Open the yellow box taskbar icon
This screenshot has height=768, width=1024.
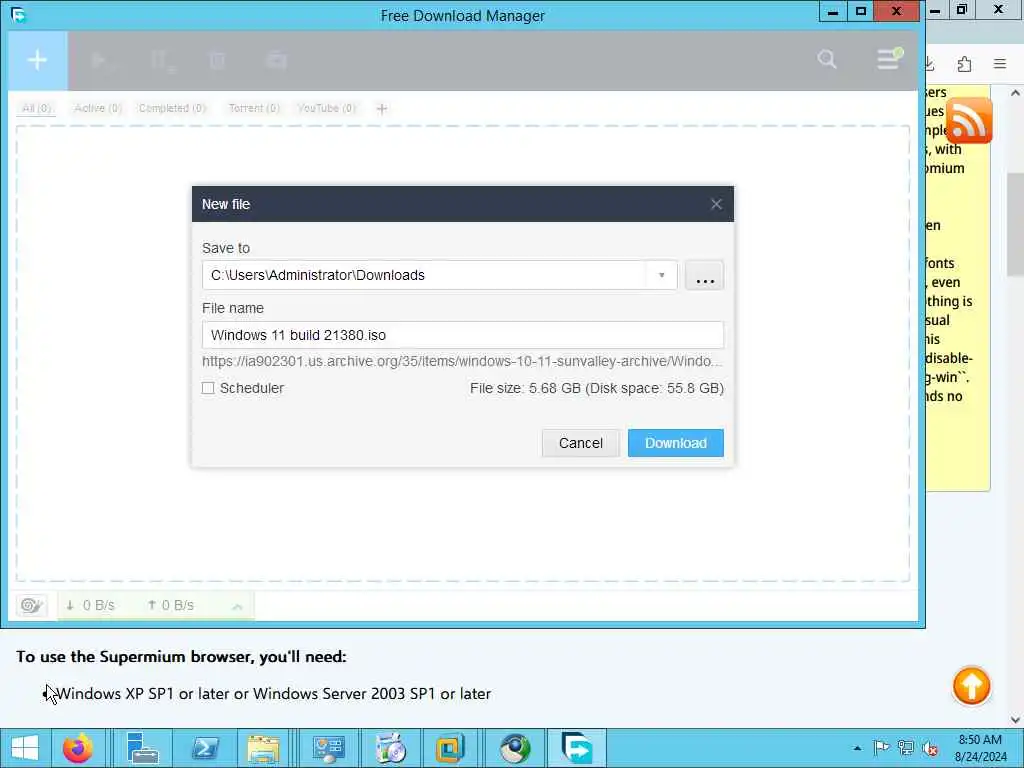[449, 748]
